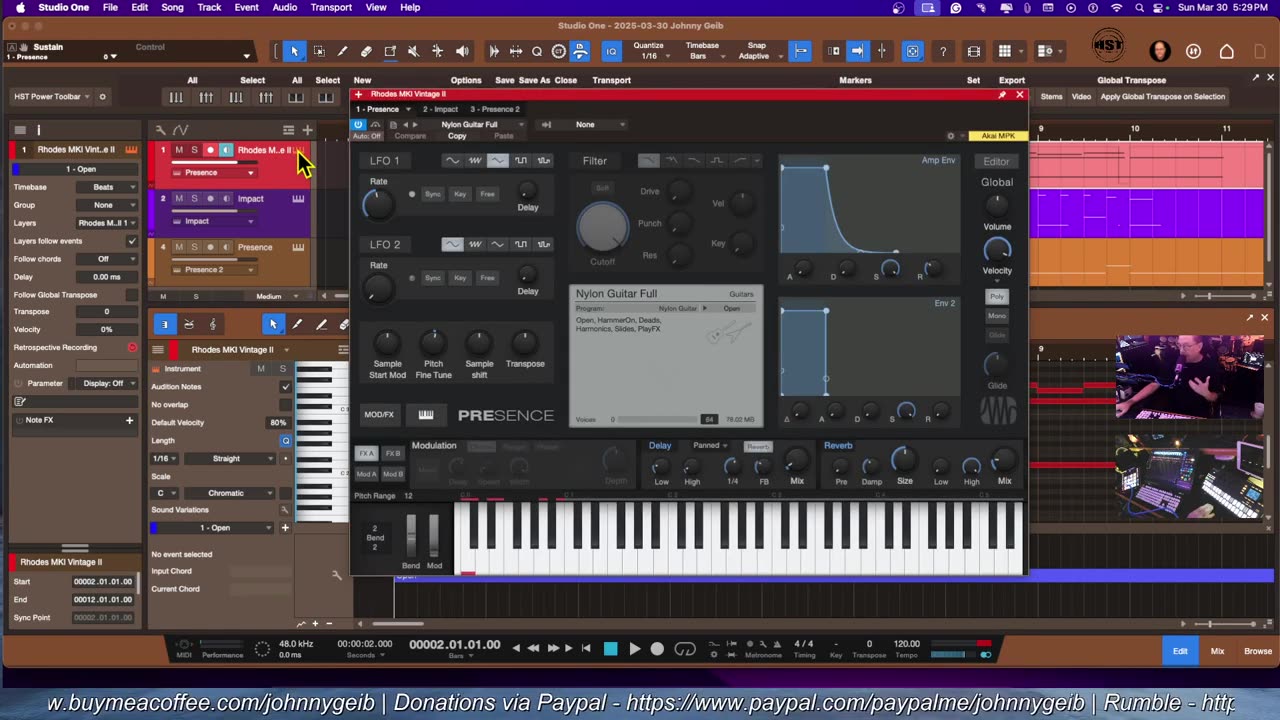Click the Record transport button

[657, 649]
